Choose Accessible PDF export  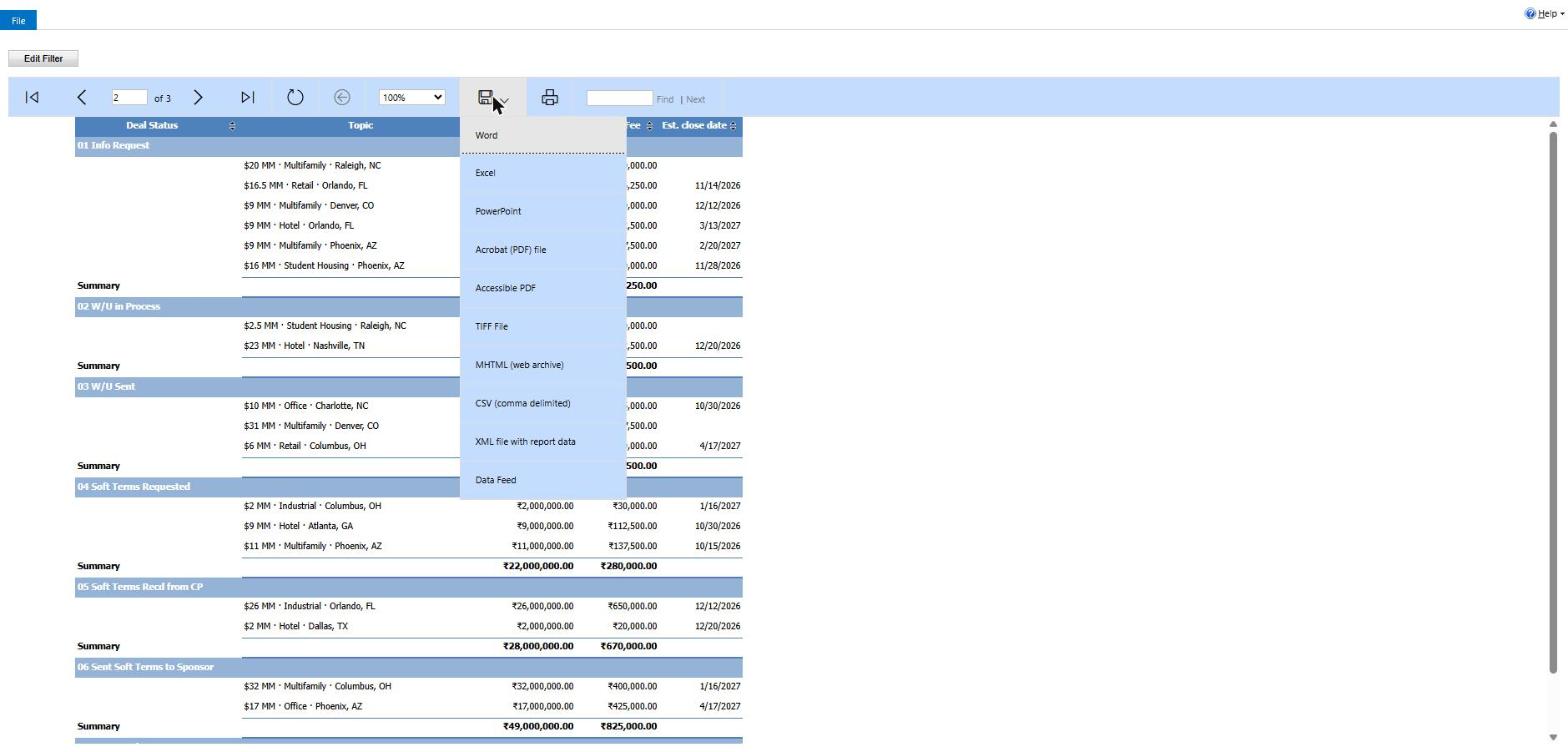click(x=543, y=288)
